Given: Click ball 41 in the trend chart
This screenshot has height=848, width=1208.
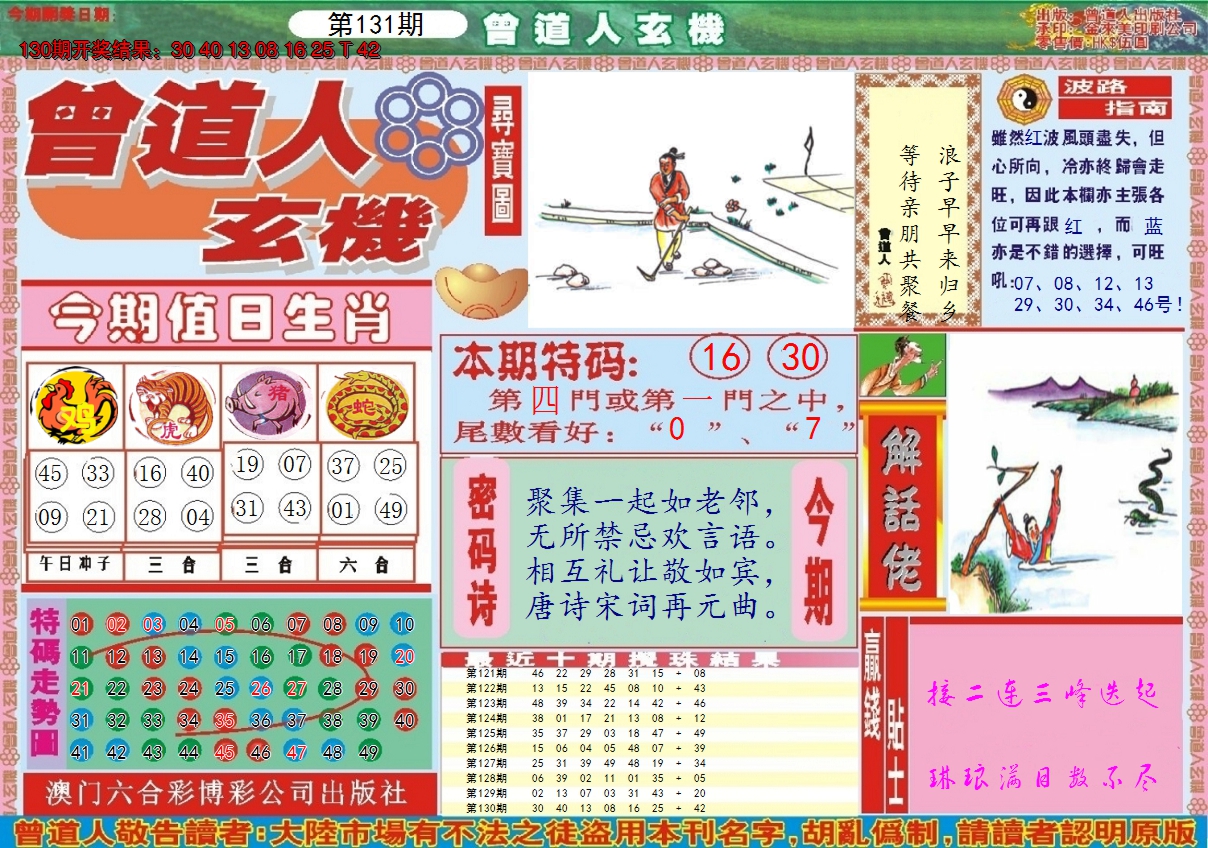Looking at the screenshot, I should (x=81, y=752).
